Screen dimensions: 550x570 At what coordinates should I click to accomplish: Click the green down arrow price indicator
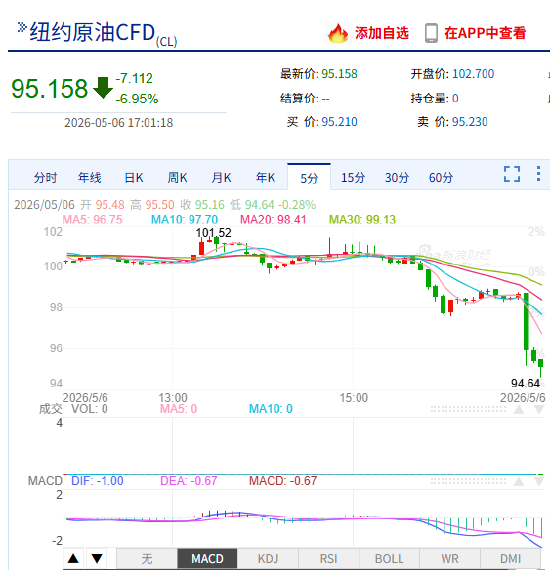point(103,88)
